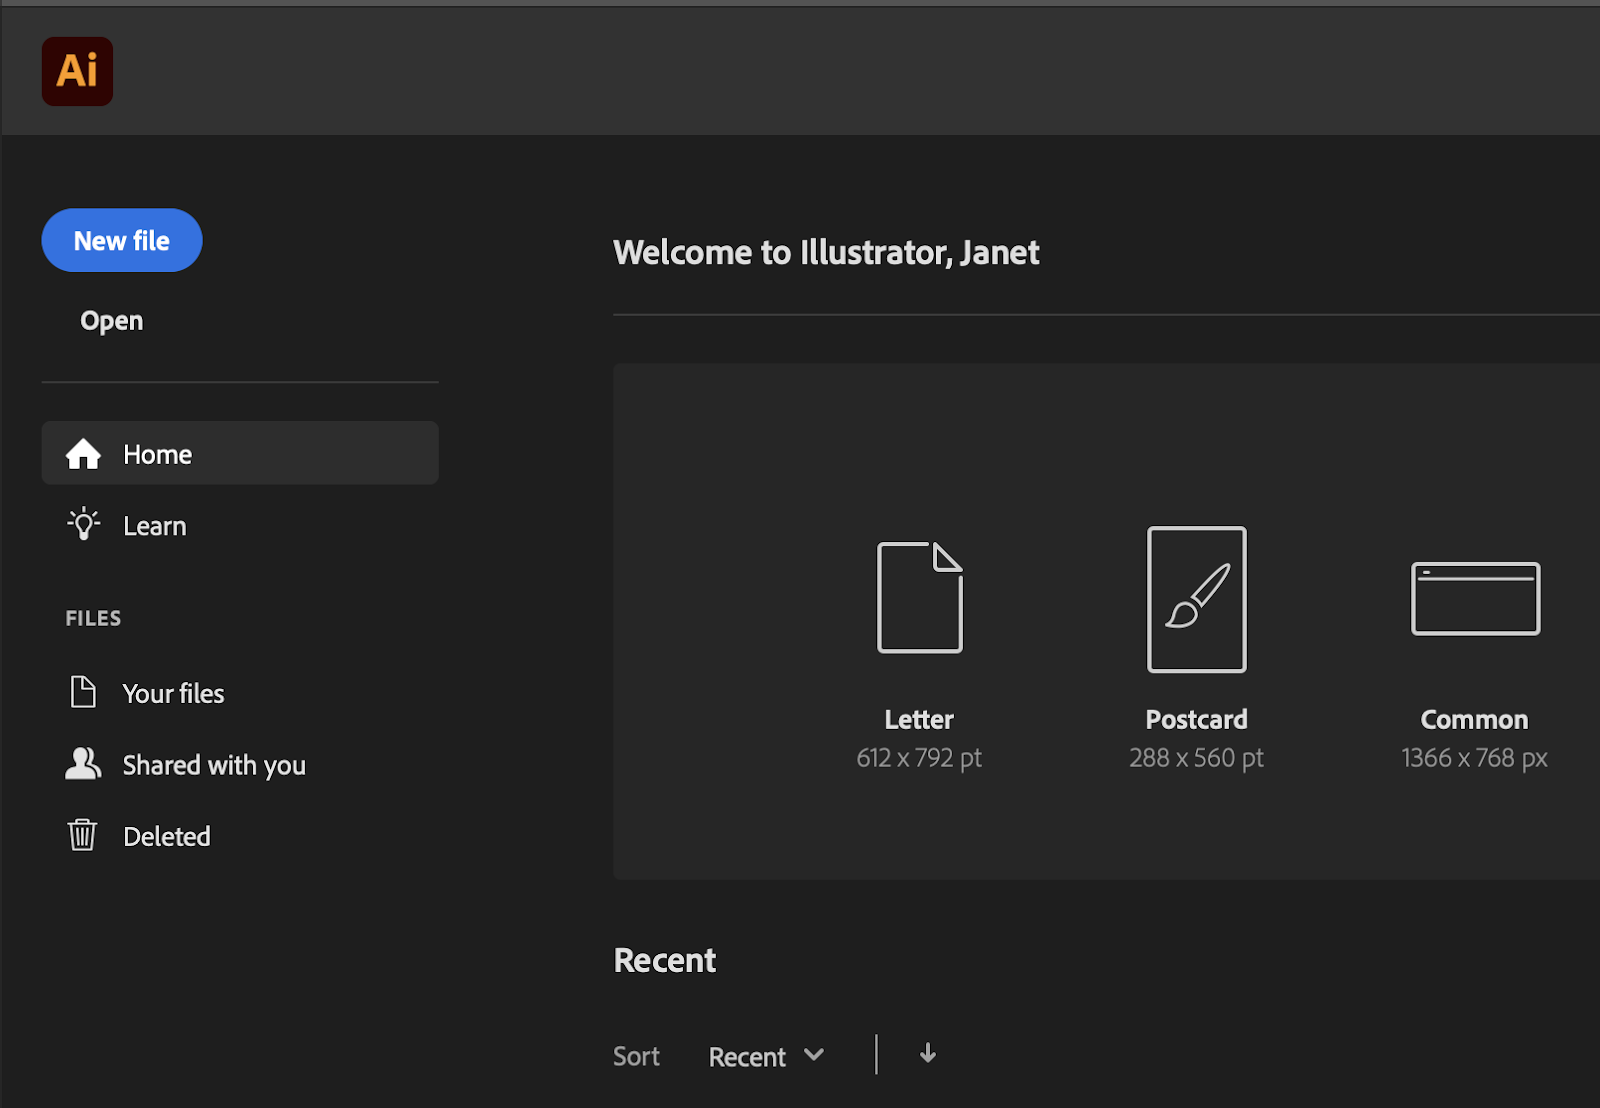Toggle sort direction with the down arrow
This screenshot has width=1600, height=1108.
[928, 1053]
